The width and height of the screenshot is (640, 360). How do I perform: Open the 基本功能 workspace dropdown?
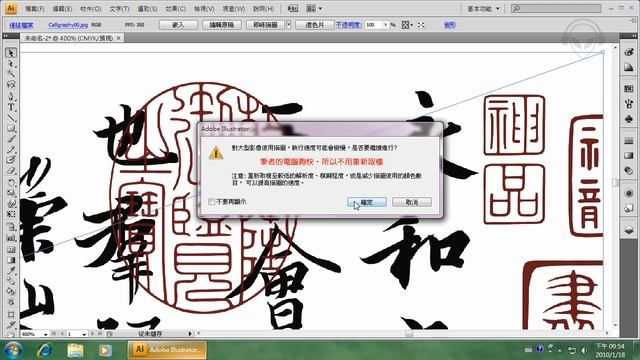(x=483, y=8)
